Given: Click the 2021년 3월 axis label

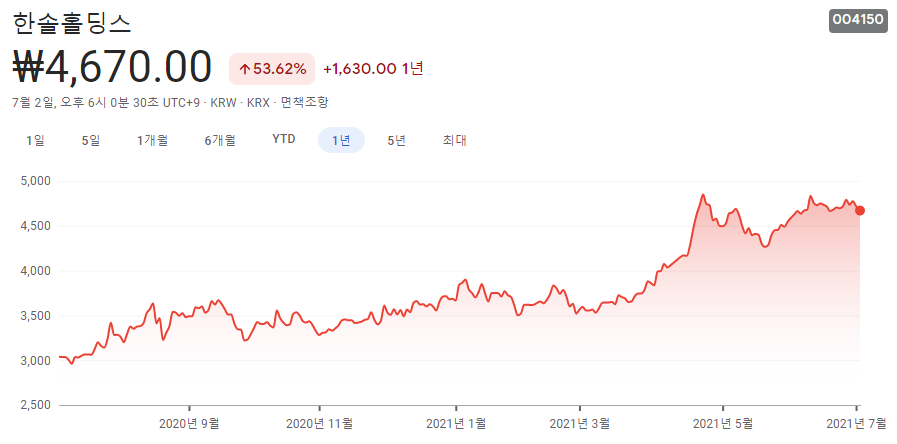Looking at the screenshot, I should point(580,423).
